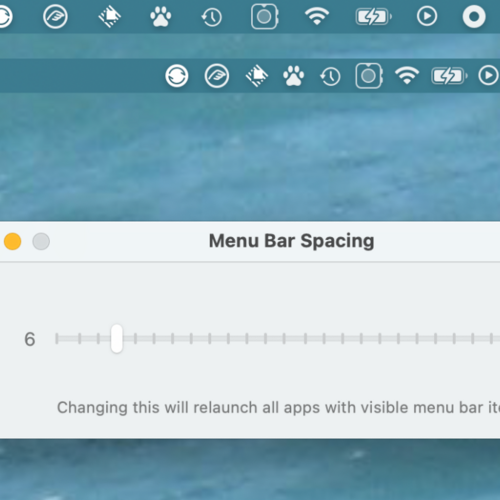500x500 pixels.
Task: Click the play circle icon in the wide-spaced menu bar
Action: (x=427, y=16)
